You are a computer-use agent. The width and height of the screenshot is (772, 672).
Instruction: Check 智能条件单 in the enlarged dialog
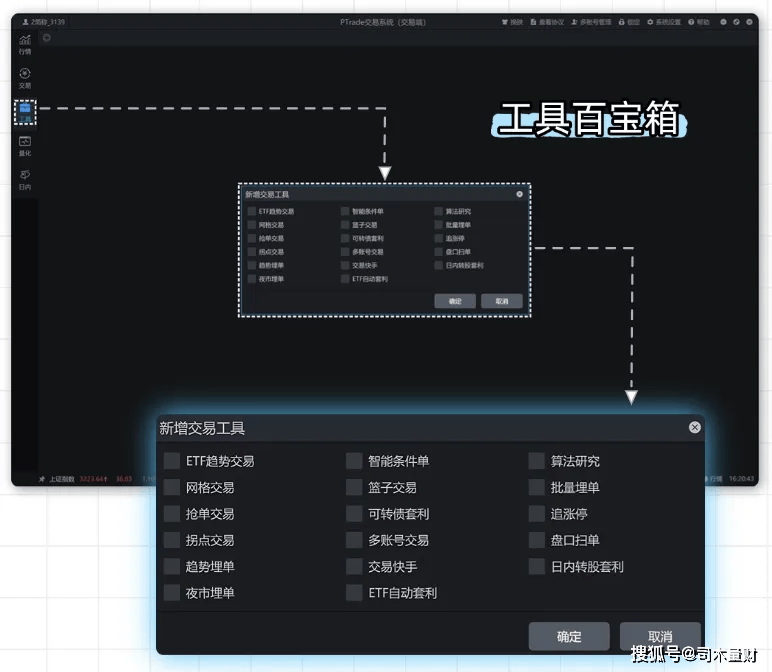click(354, 461)
